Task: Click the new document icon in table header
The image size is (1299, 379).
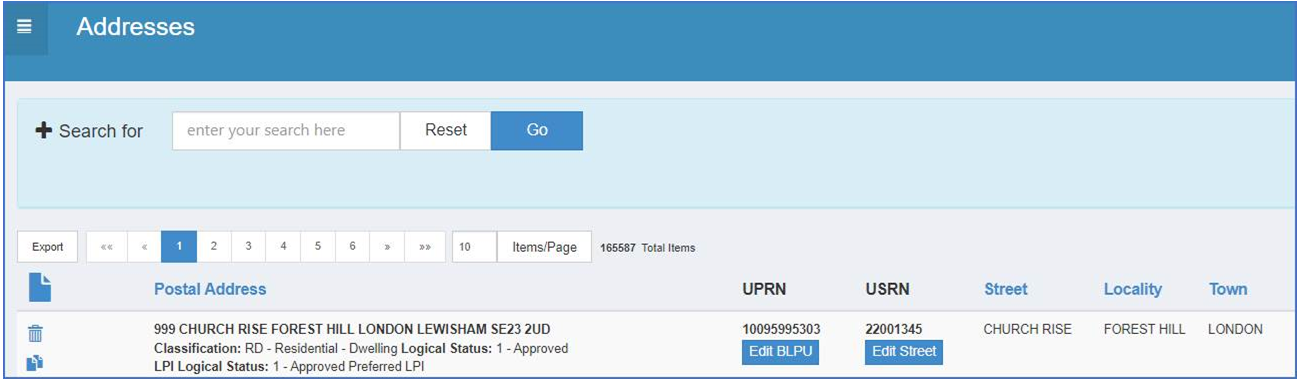Action: point(39,288)
